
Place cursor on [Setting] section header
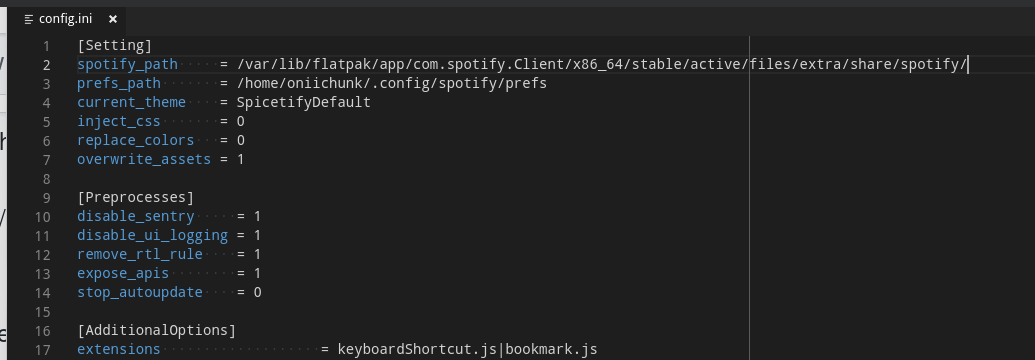(x=115, y=46)
